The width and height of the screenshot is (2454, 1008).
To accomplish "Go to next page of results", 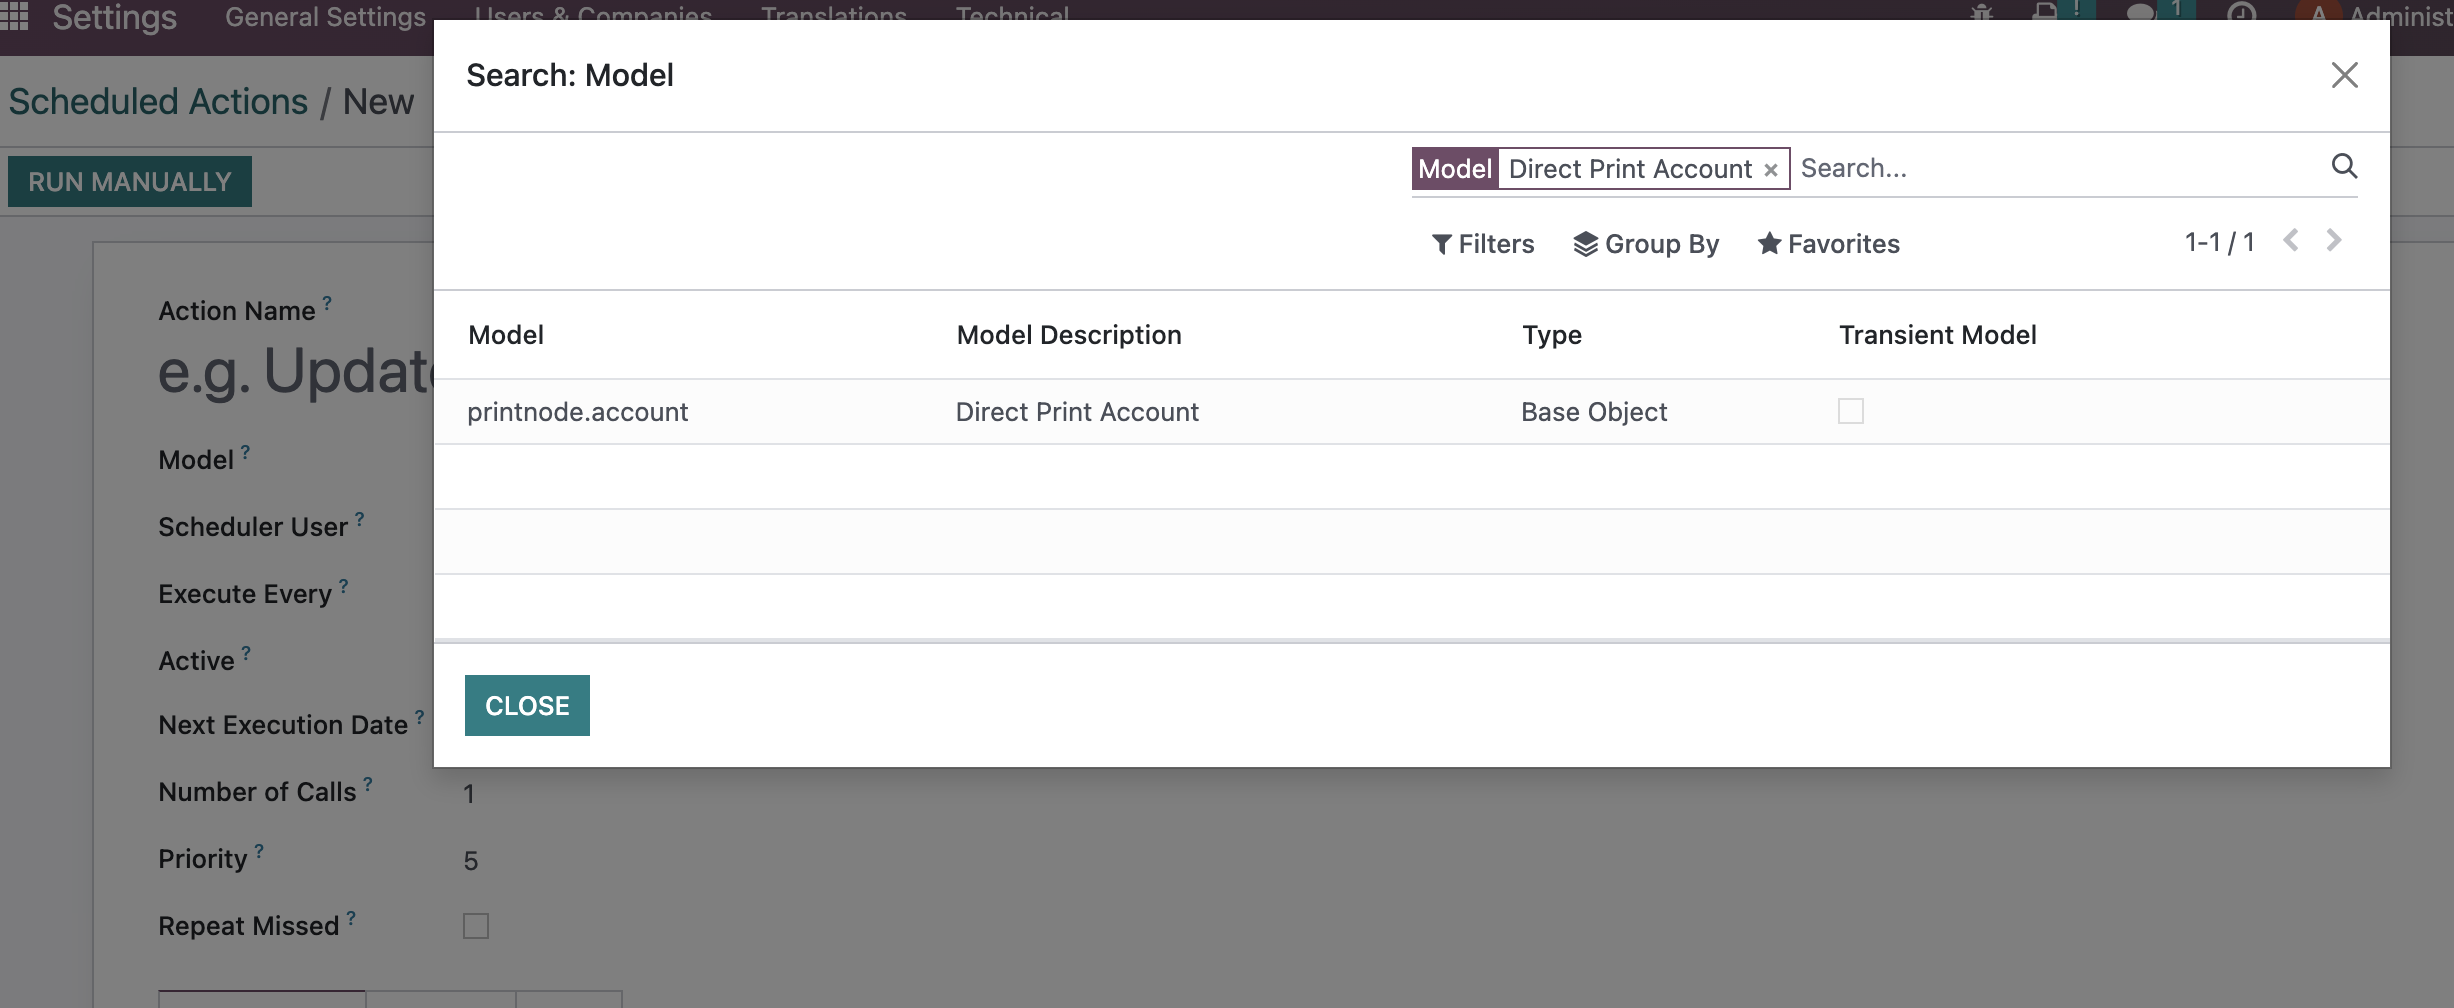I will (x=2333, y=241).
